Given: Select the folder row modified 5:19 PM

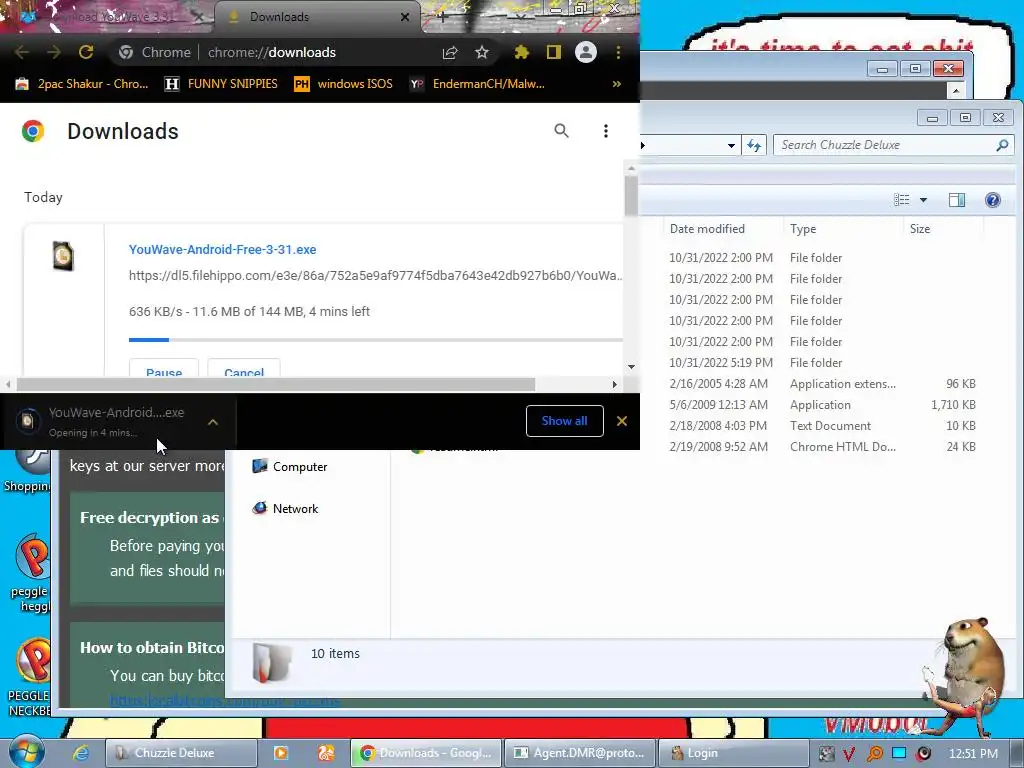Looking at the screenshot, I should point(823,362).
